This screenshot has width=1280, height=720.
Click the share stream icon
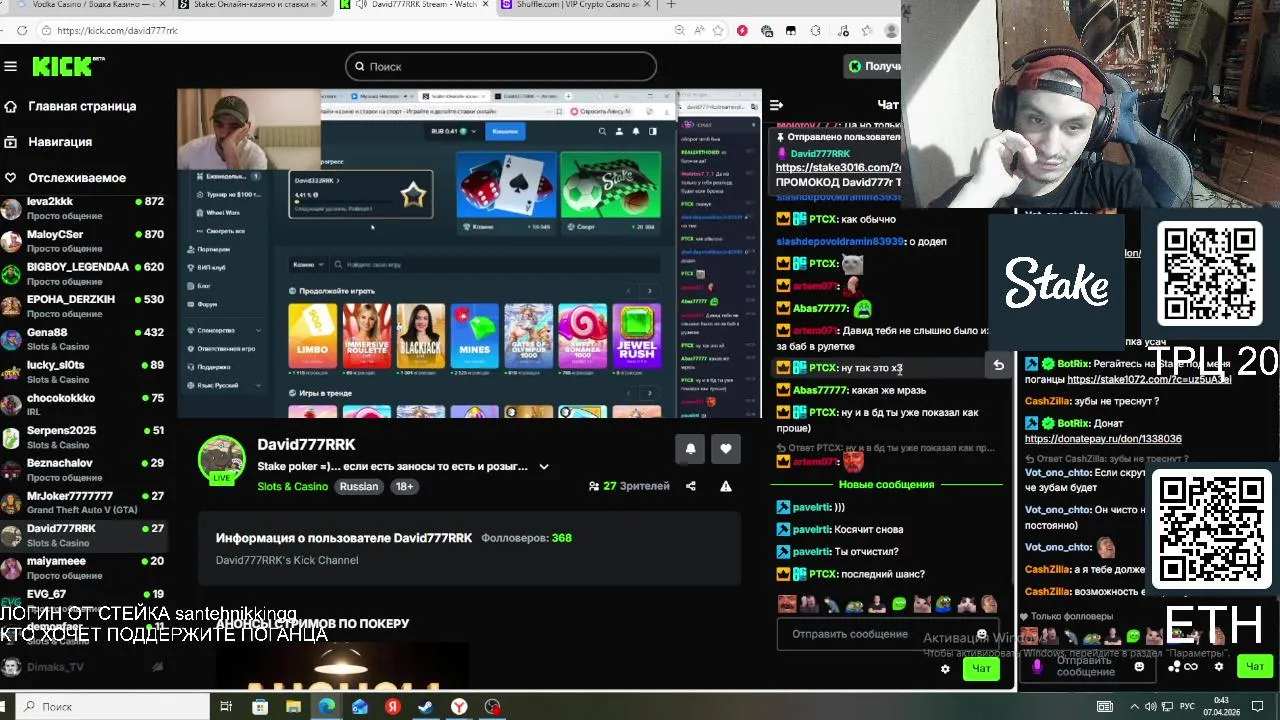coord(690,486)
